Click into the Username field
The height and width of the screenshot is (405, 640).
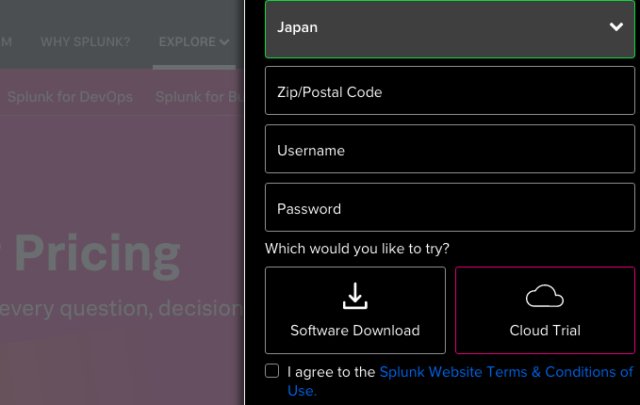click(x=450, y=151)
